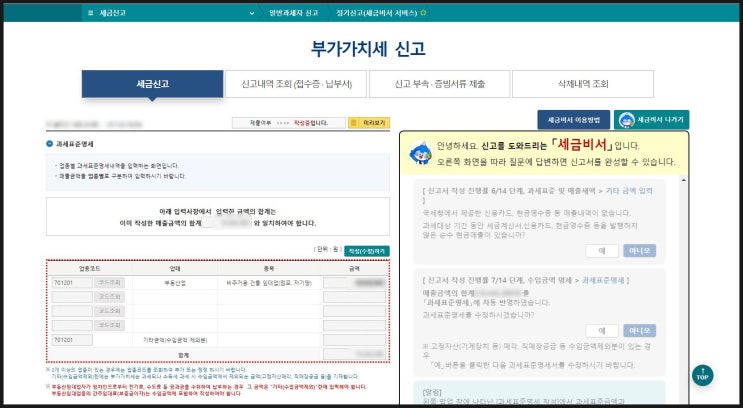This screenshot has height=408, width=743.
Task: Answer 아니오 to the 6/14 단계 question
Action: (639, 251)
